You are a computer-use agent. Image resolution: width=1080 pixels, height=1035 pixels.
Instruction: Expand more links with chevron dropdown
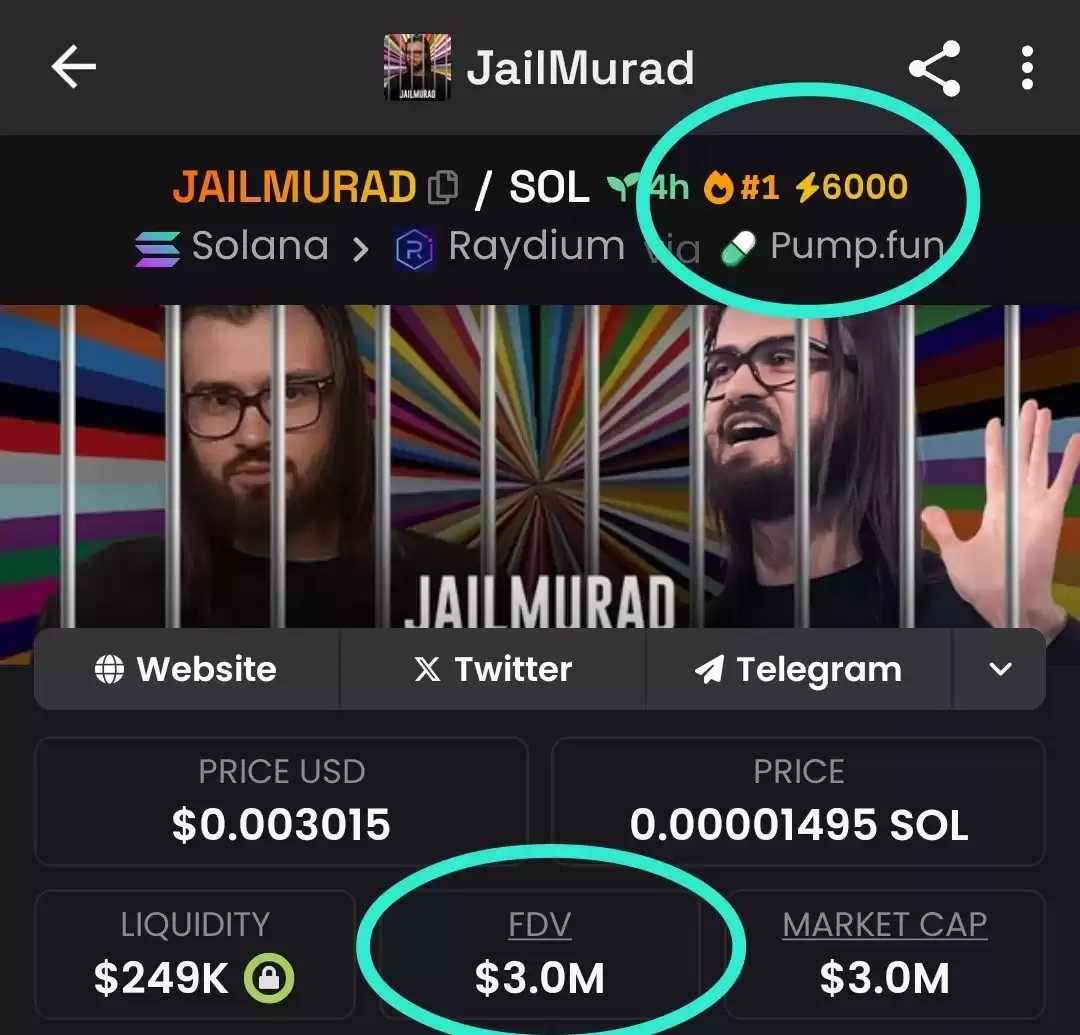[999, 669]
